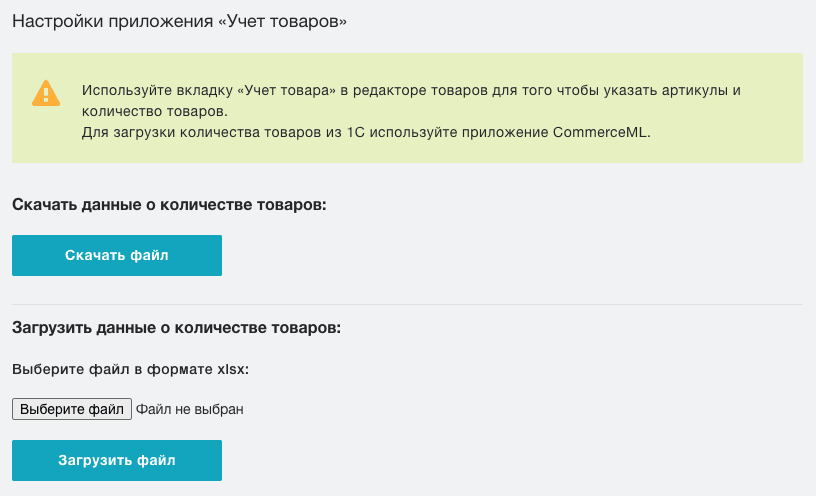Click «Для загрузки количества» in the notice
Image resolution: width=816 pixels, height=496 pixels.
click(x=171, y=133)
